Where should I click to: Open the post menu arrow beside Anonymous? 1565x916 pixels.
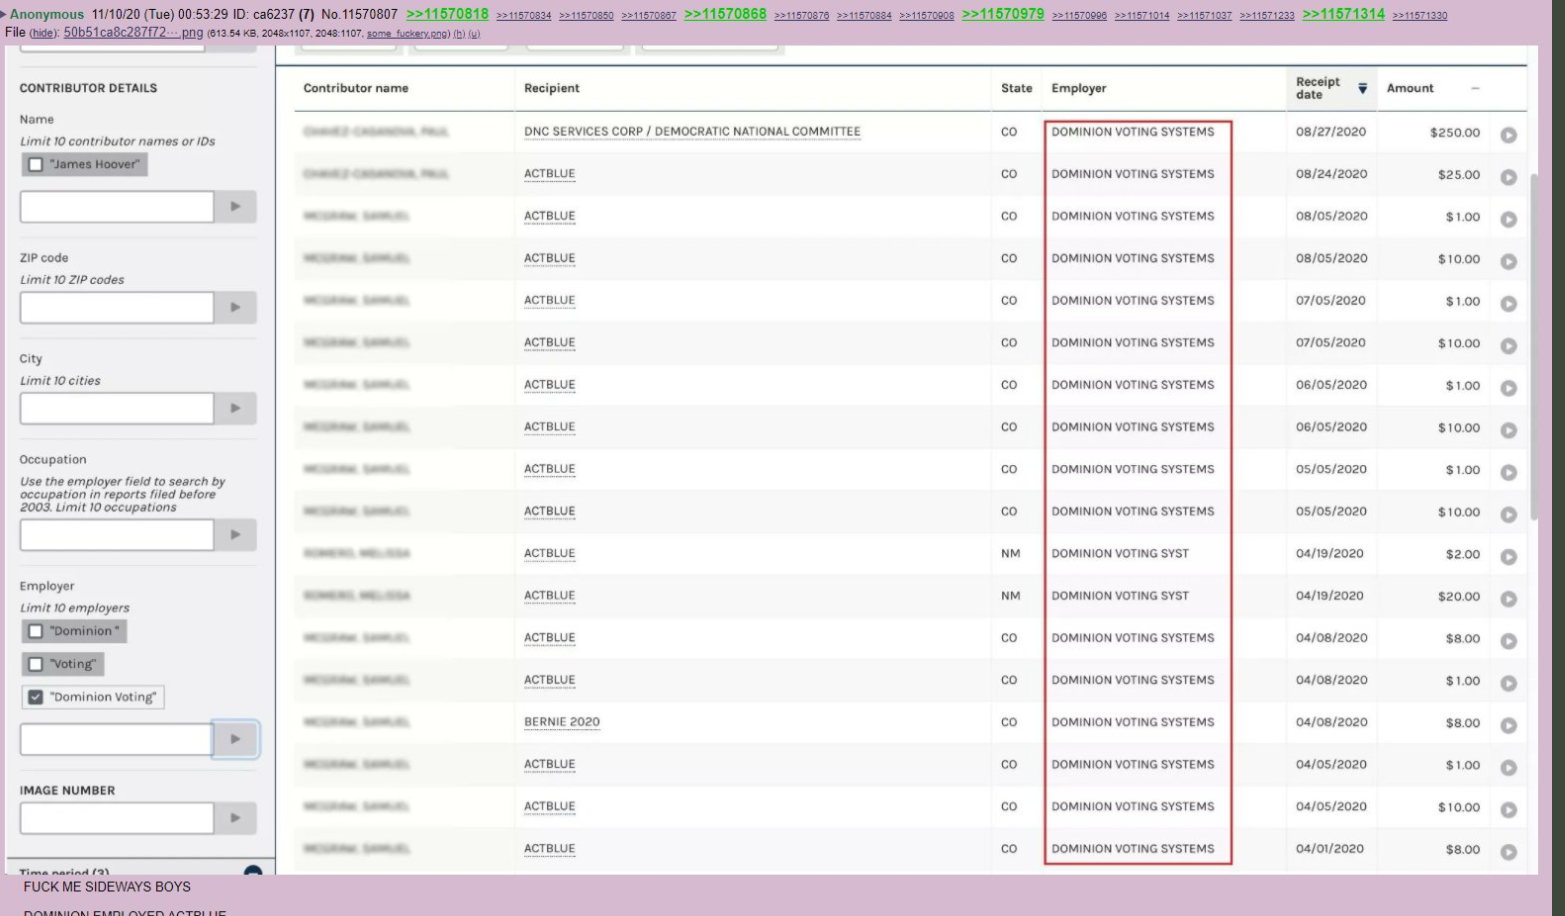pos(4,14)
